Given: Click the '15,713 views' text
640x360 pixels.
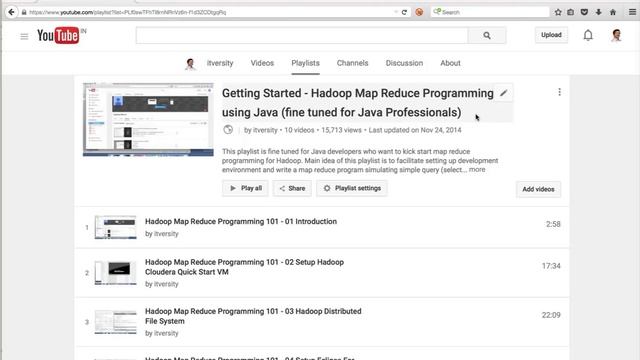Looking at the screenshot, I should (x=341, y=130).
